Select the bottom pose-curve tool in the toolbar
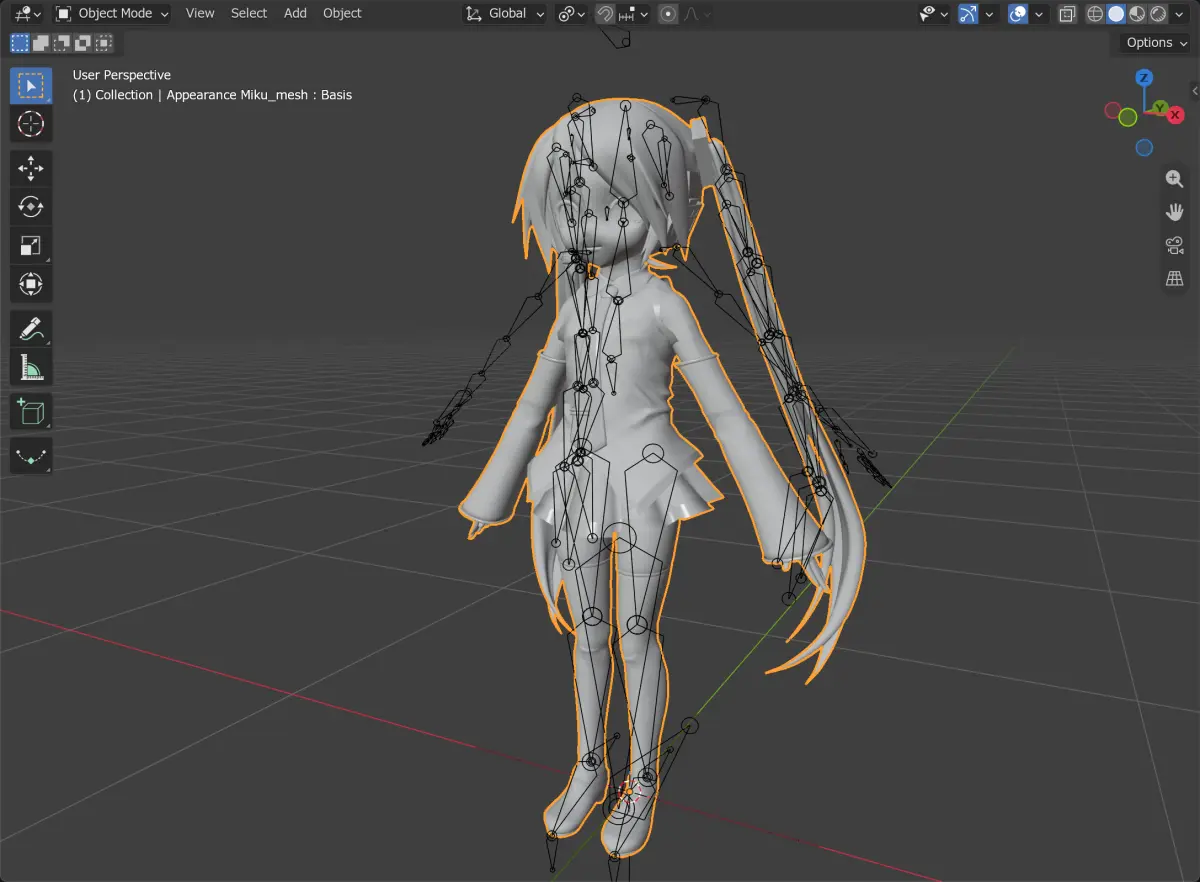Viewport: 1200px width, 882px height. (31, 457)
